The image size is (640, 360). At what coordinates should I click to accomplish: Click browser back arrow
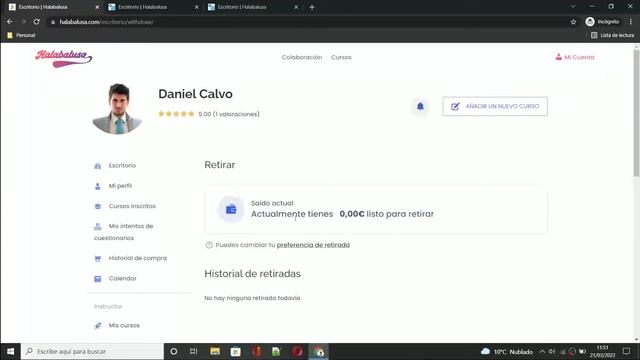(x=10, y=22)
